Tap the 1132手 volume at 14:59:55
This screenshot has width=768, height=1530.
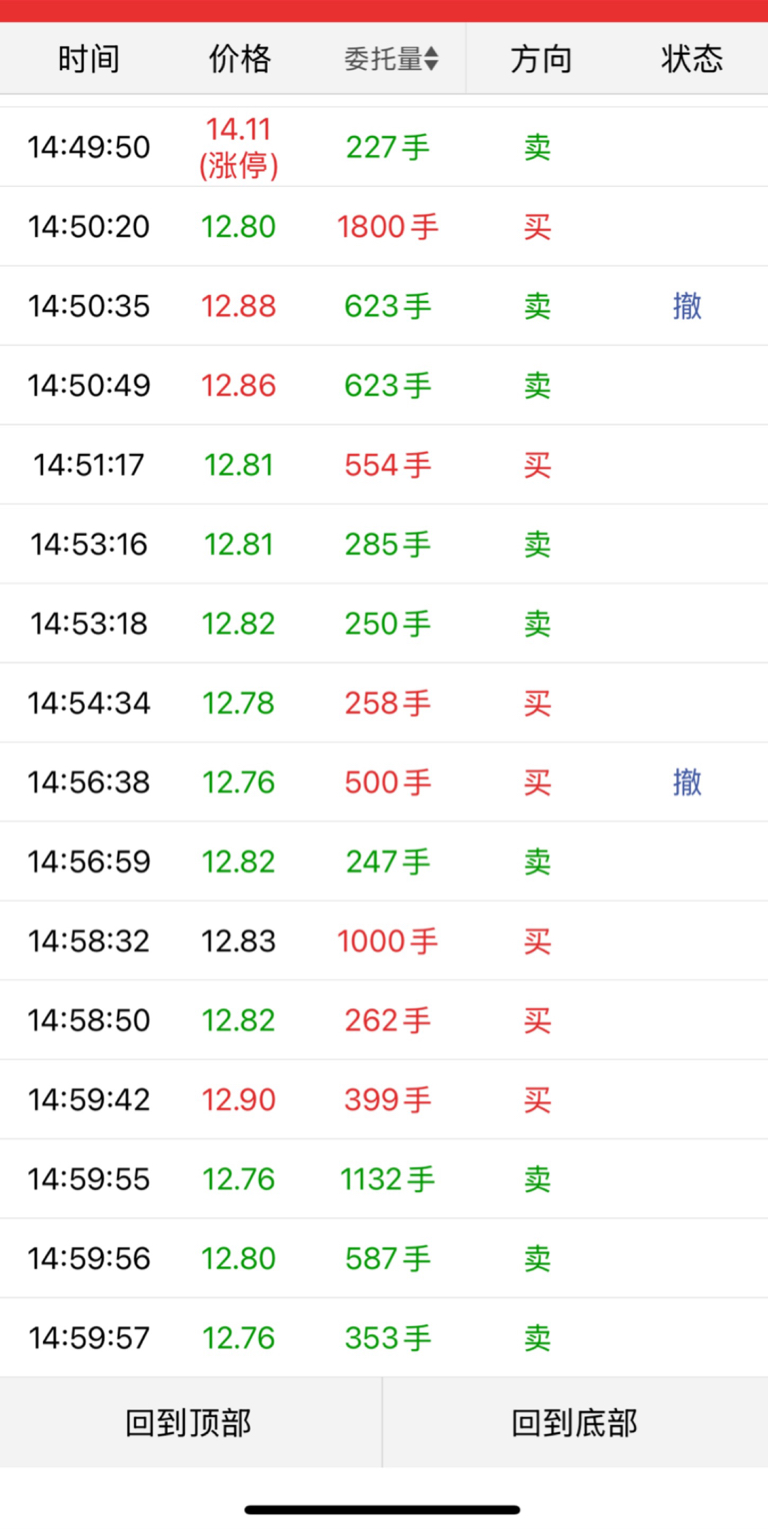click(388, 1179)
